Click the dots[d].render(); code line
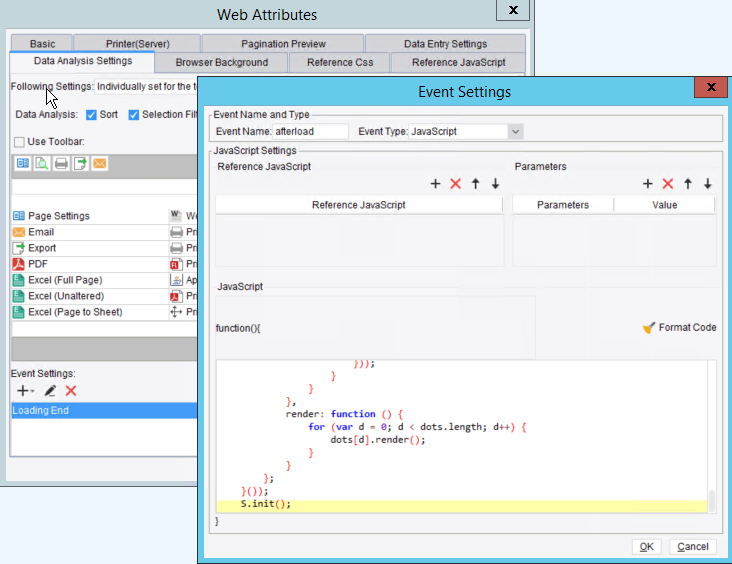Viewport: 732px width, 564px height. [378, 440]
